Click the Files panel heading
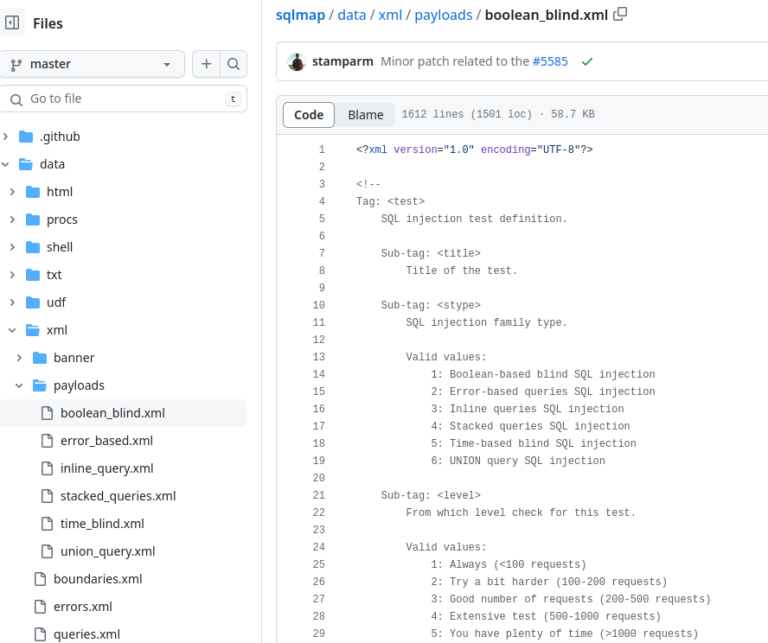The width and height of the screenshot is (768, 643). coord(48,24)
